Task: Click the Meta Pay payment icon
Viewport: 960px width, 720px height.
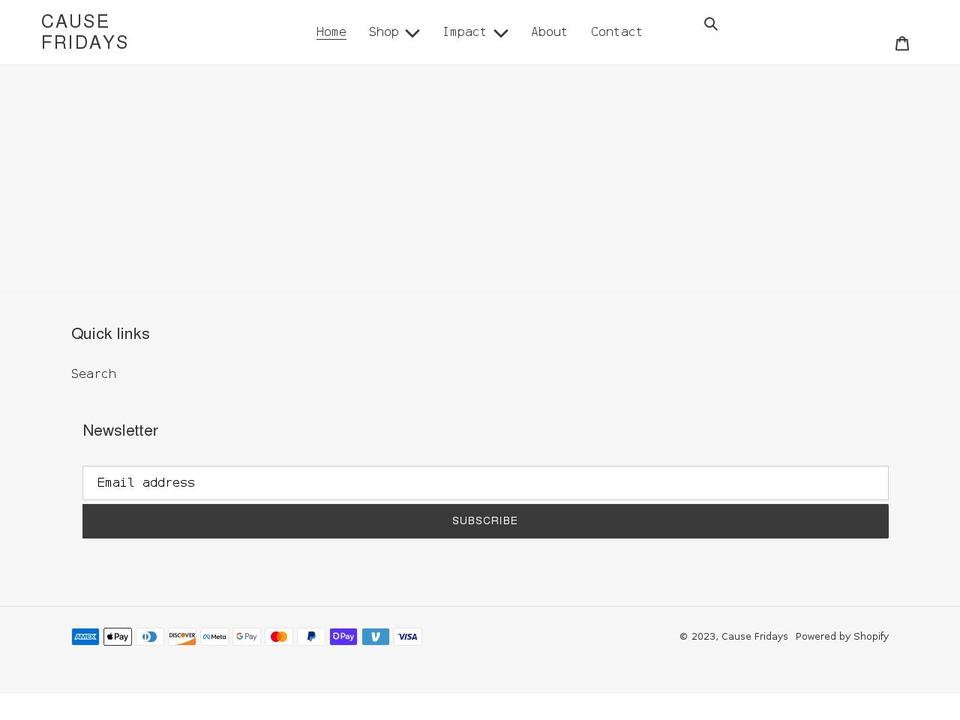Action: (x=214, y=637)
